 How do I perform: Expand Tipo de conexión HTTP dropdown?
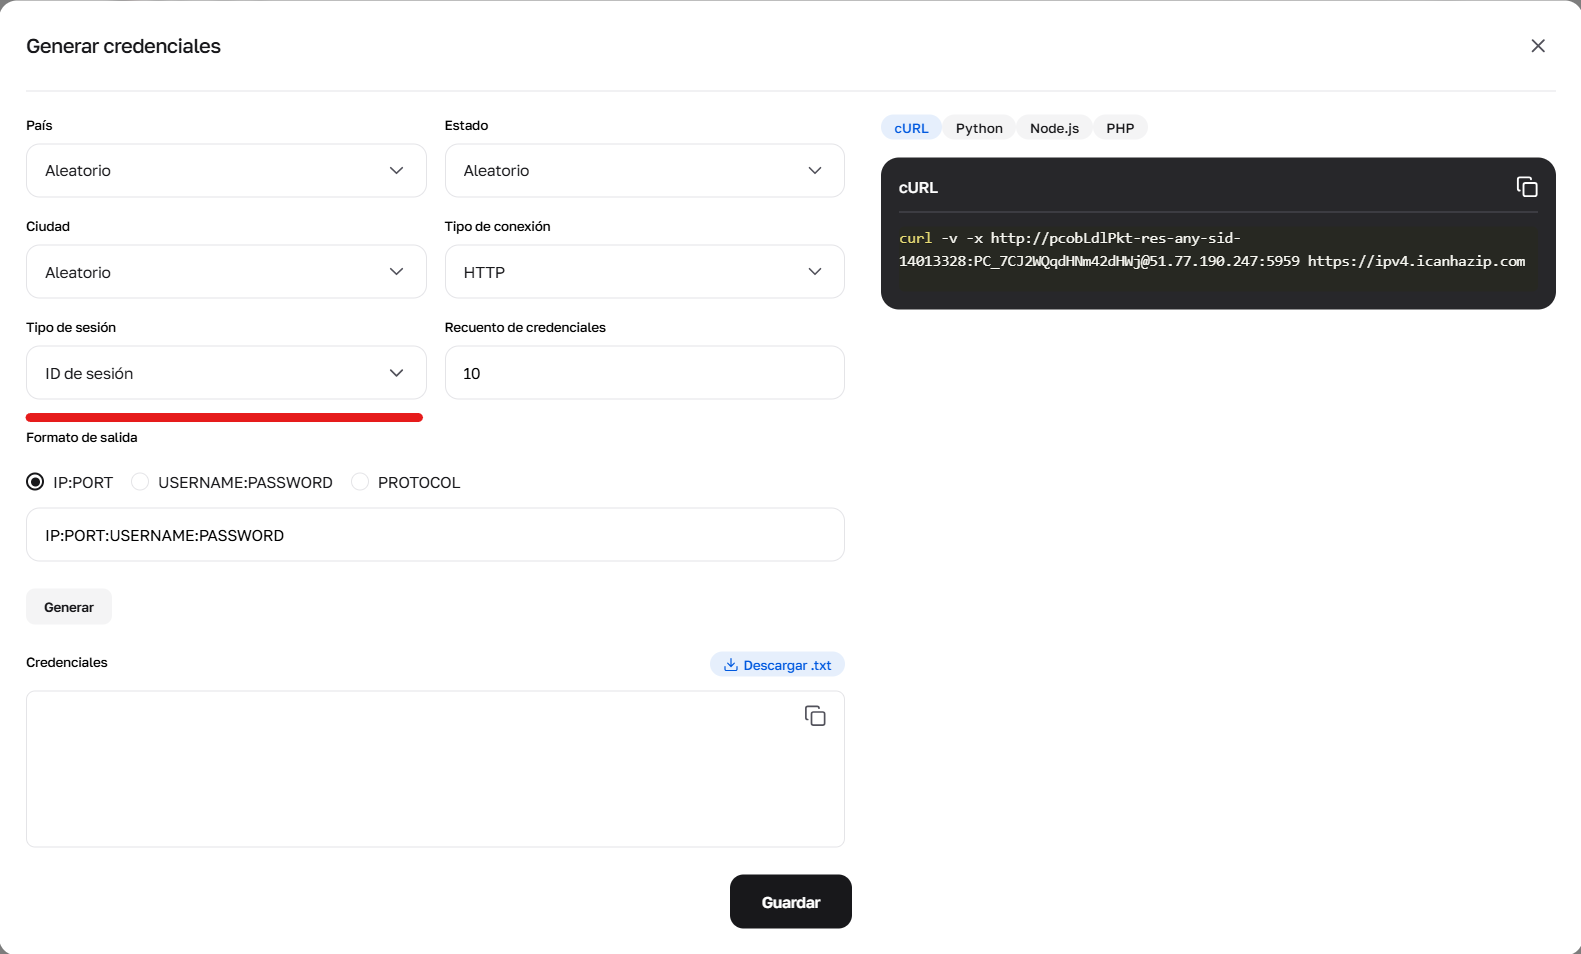pyautogui.click(x=644, y=272)
